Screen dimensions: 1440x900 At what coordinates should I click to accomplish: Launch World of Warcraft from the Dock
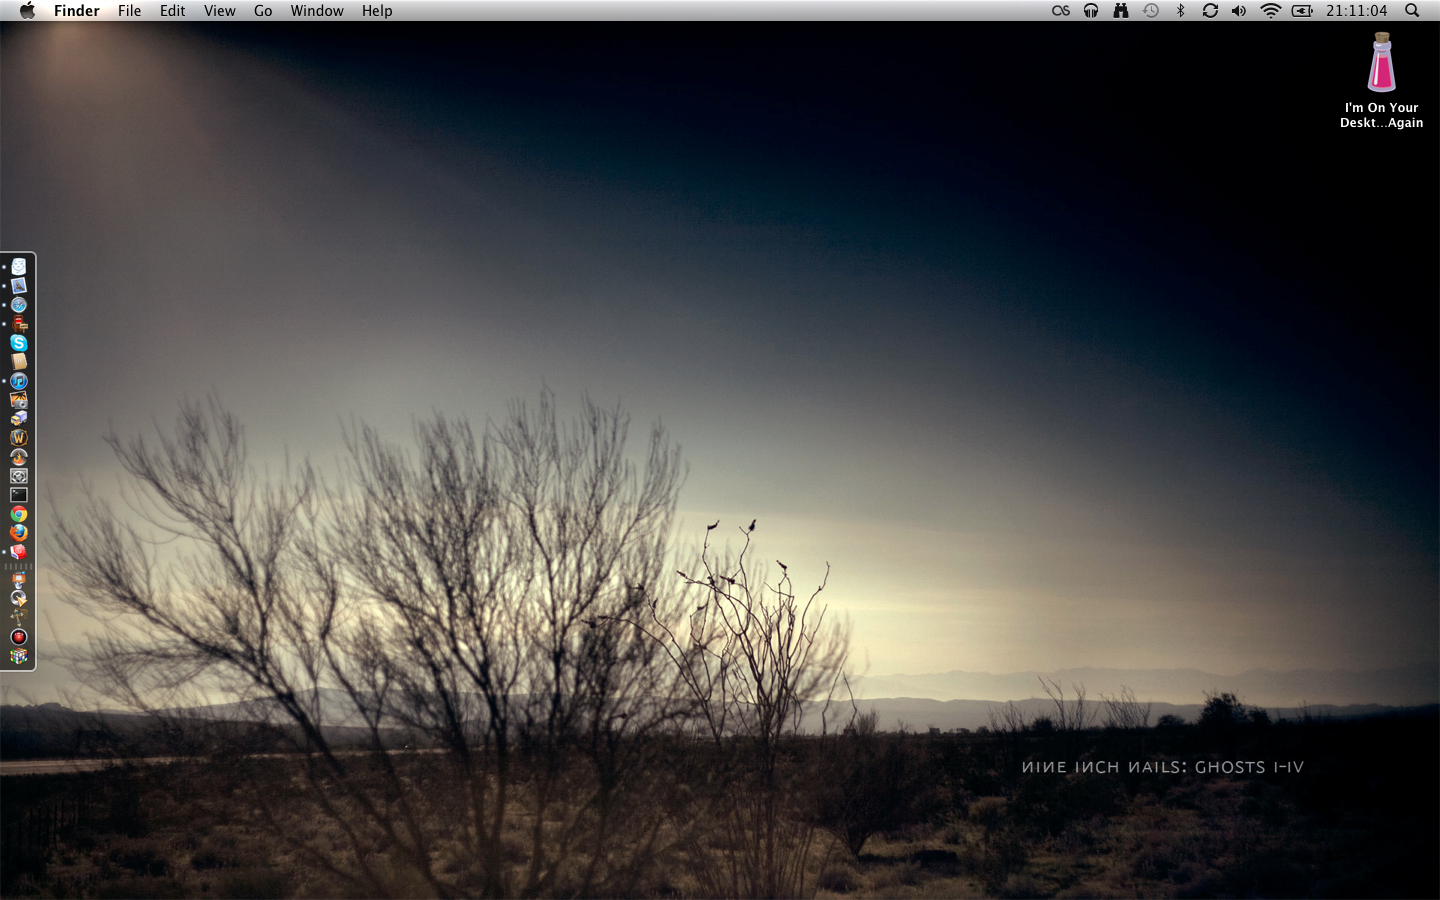coord(19,438)
